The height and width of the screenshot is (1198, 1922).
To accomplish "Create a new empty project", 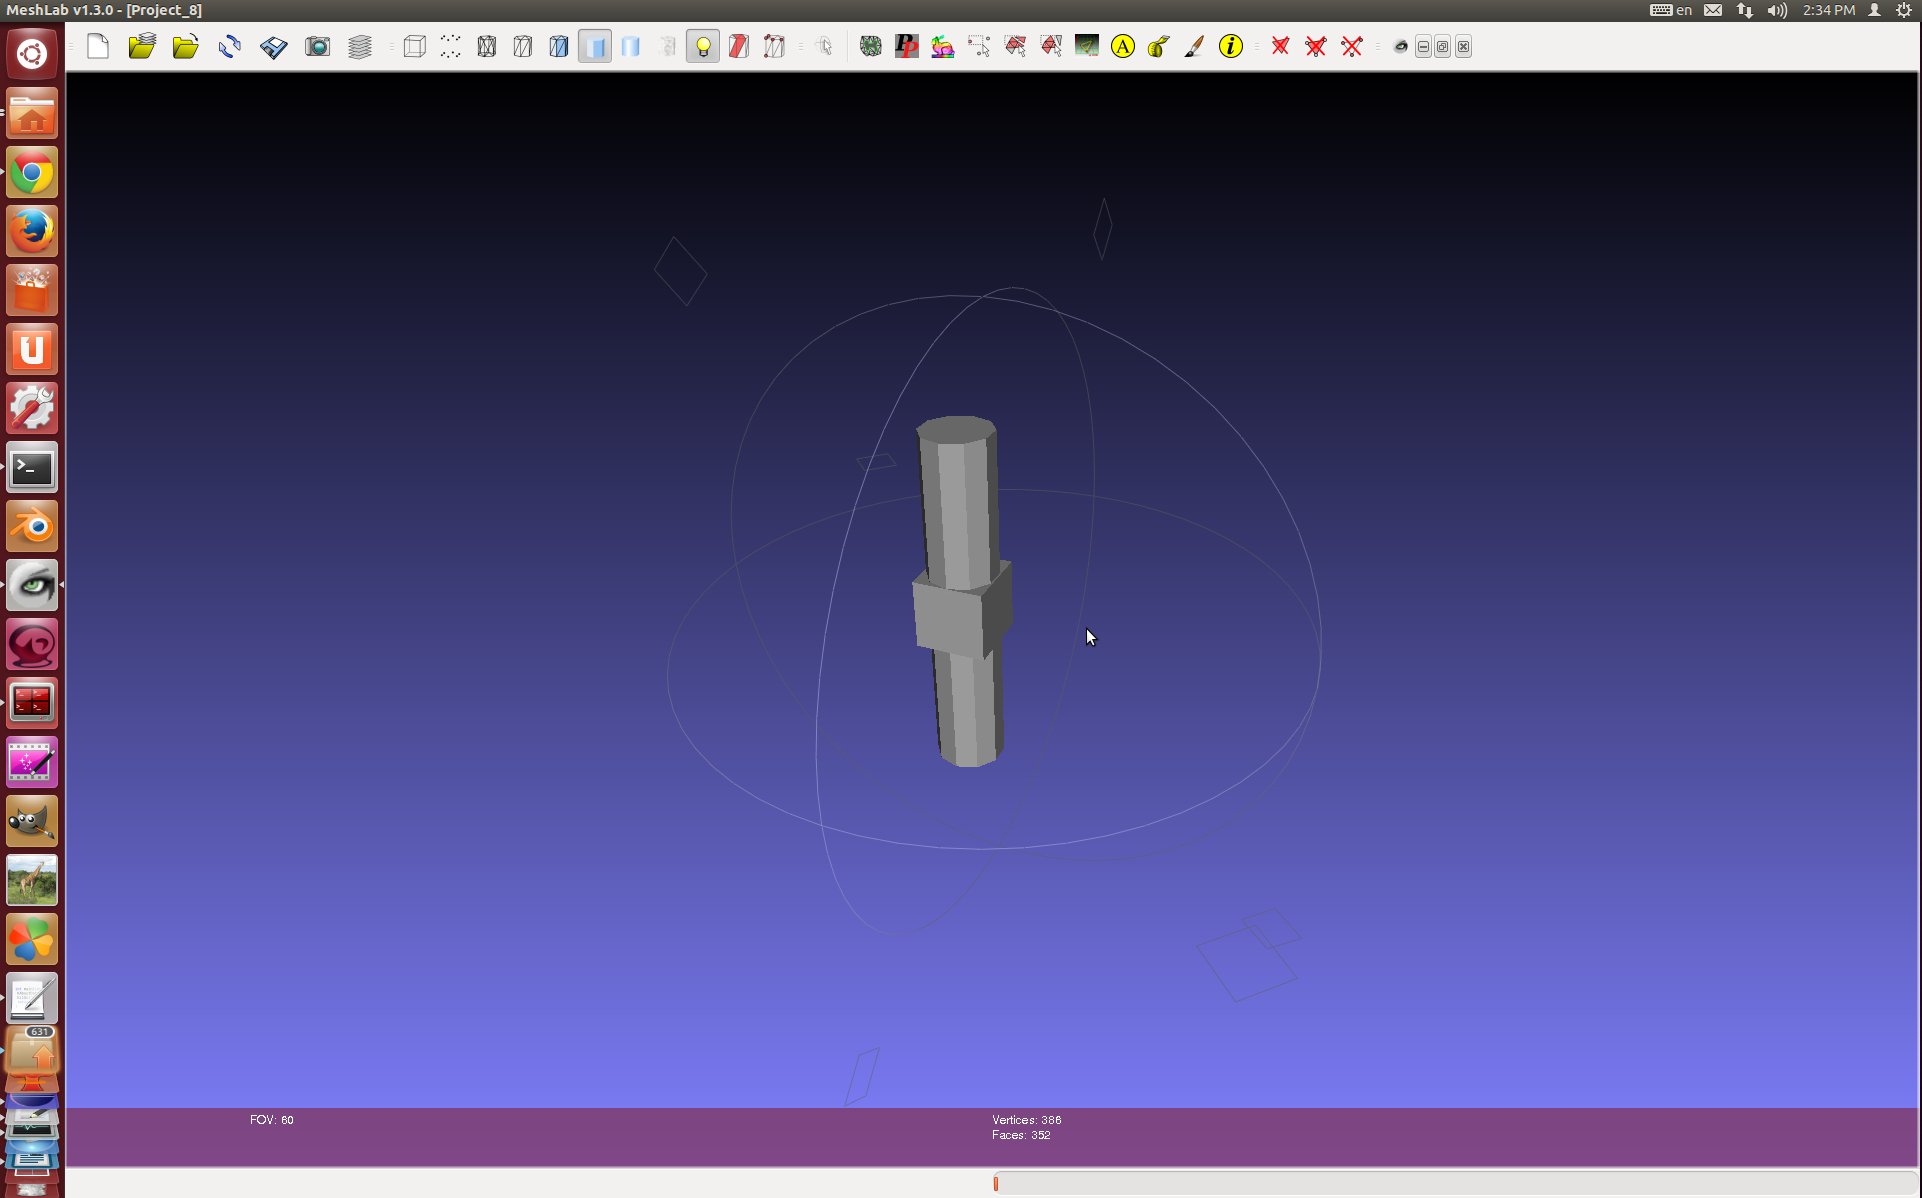I will [x=98, y=46].
